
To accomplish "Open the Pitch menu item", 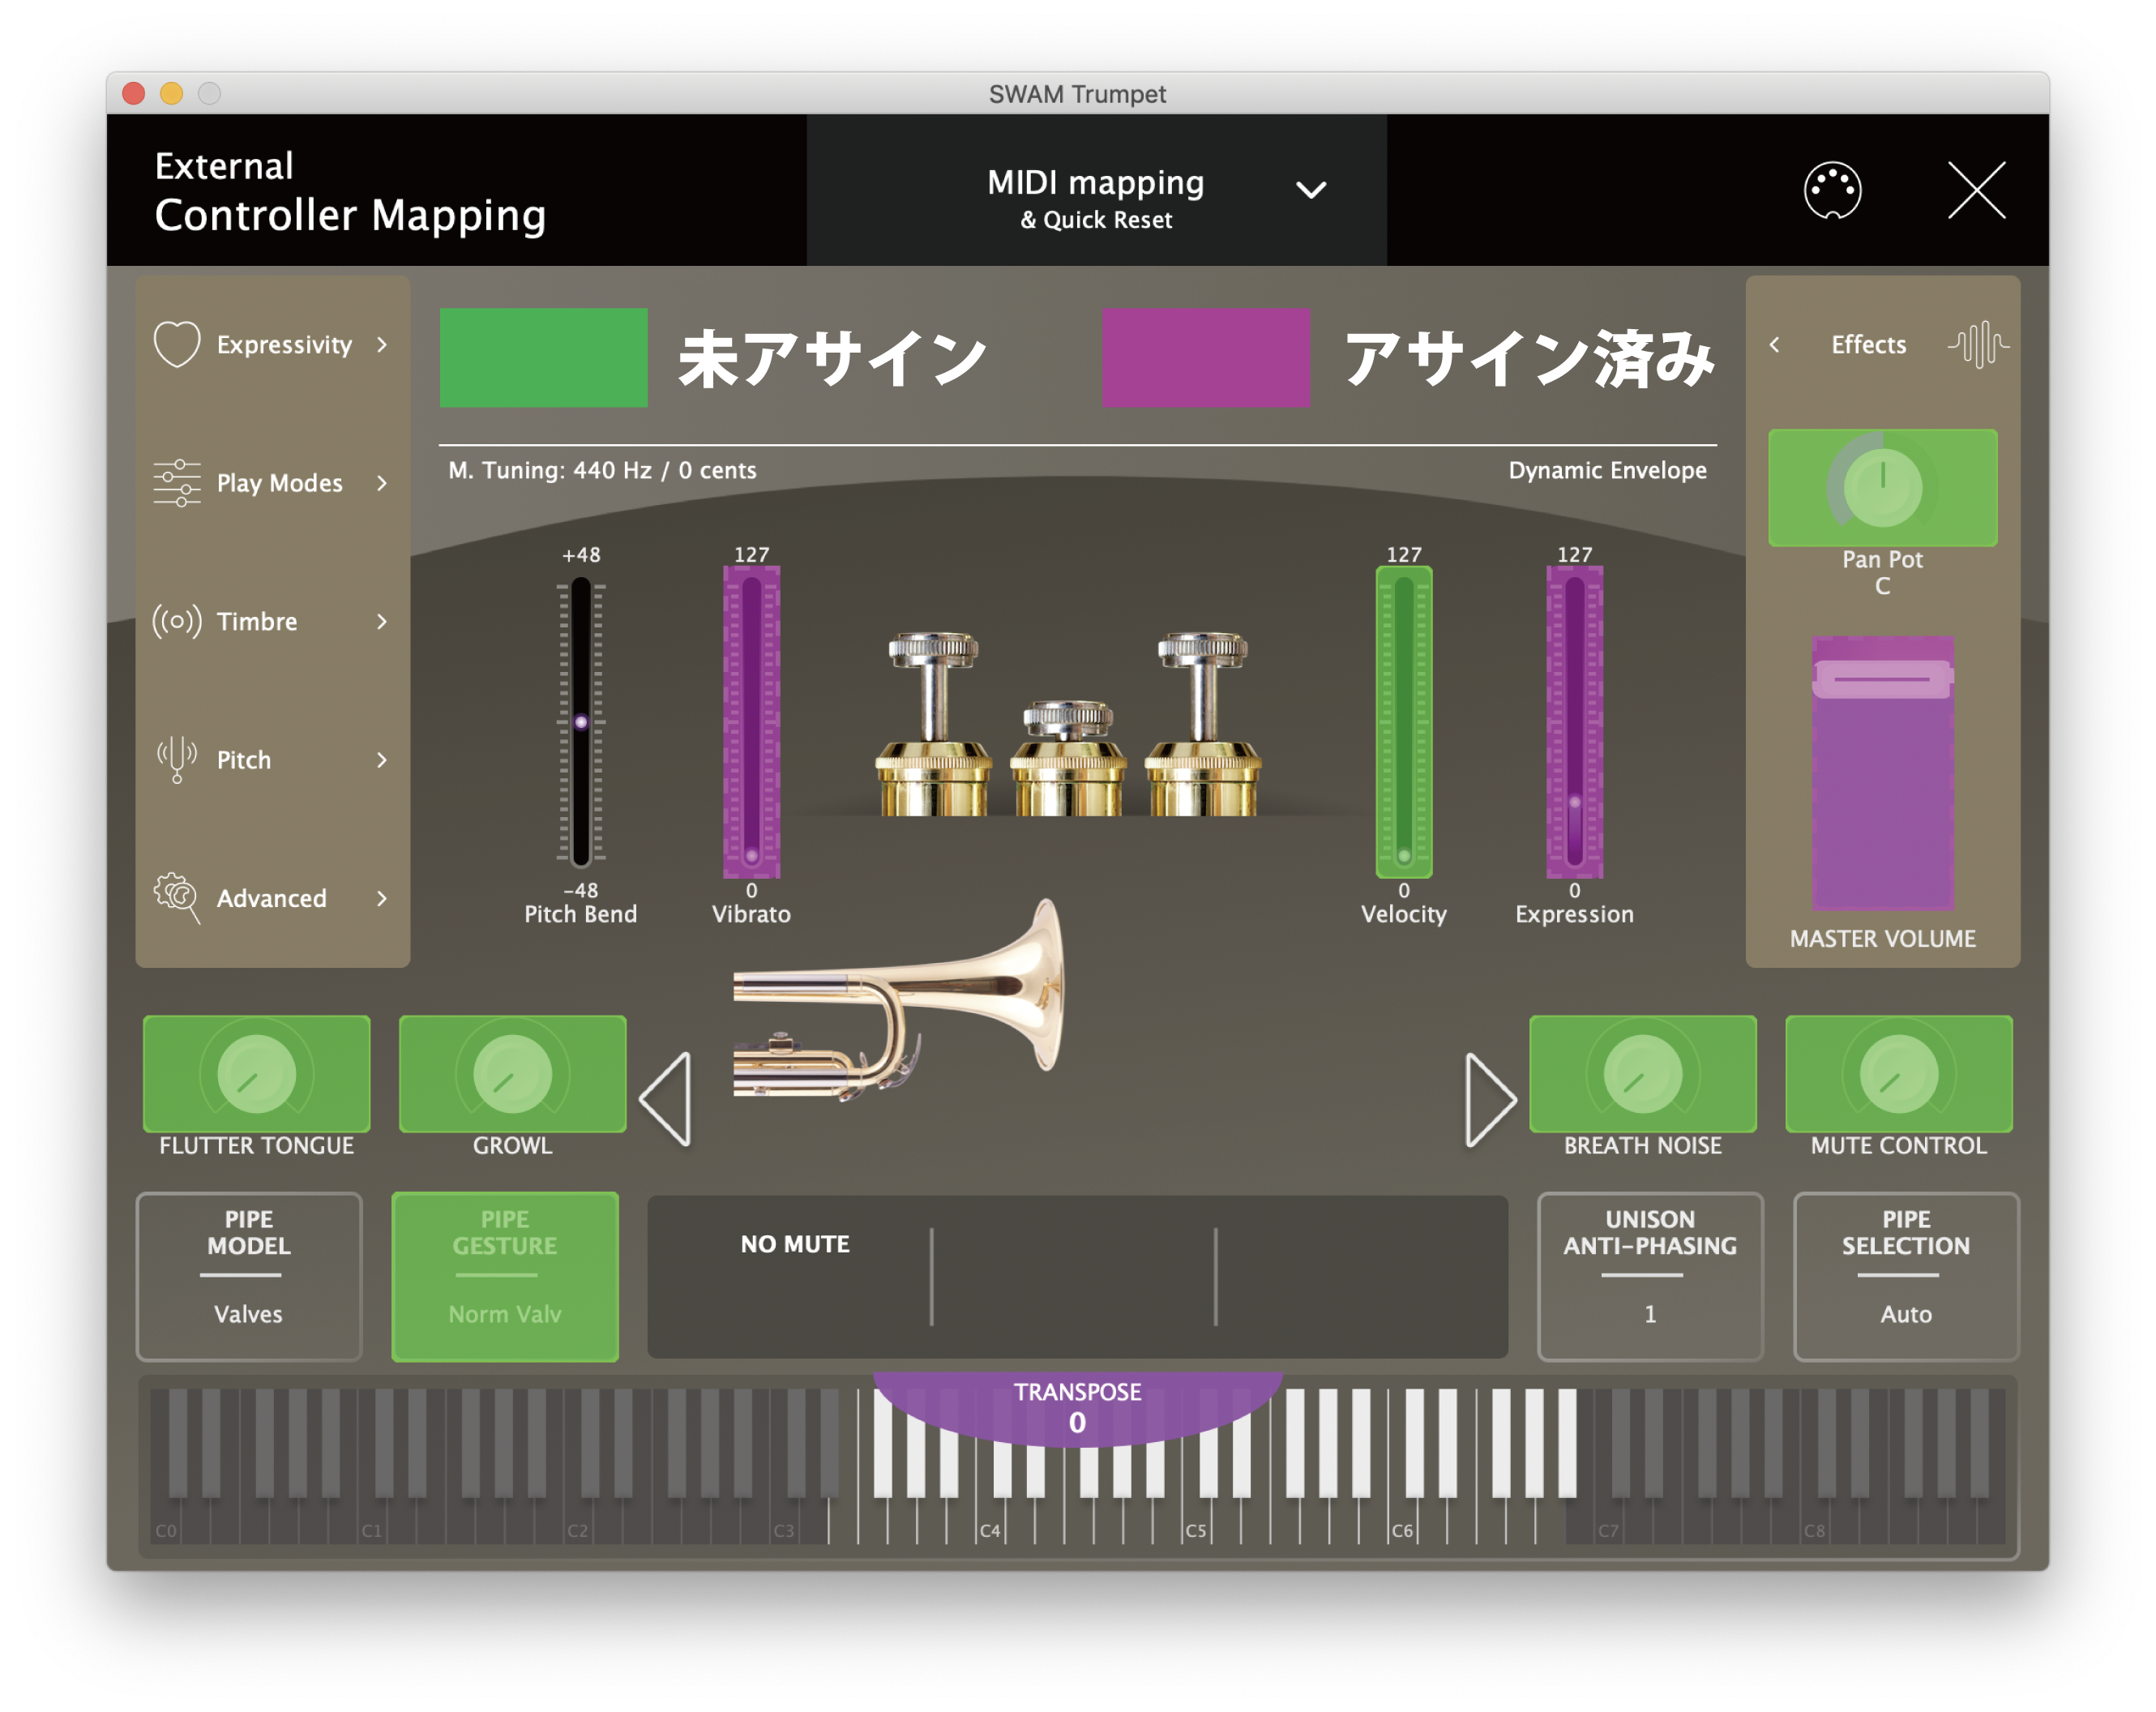I will click(x=272, y=760).
